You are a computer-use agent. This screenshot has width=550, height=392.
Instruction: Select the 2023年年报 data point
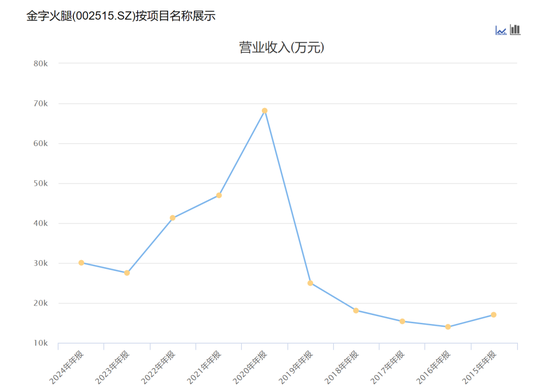pyautogui.click(x=127, y=273)
